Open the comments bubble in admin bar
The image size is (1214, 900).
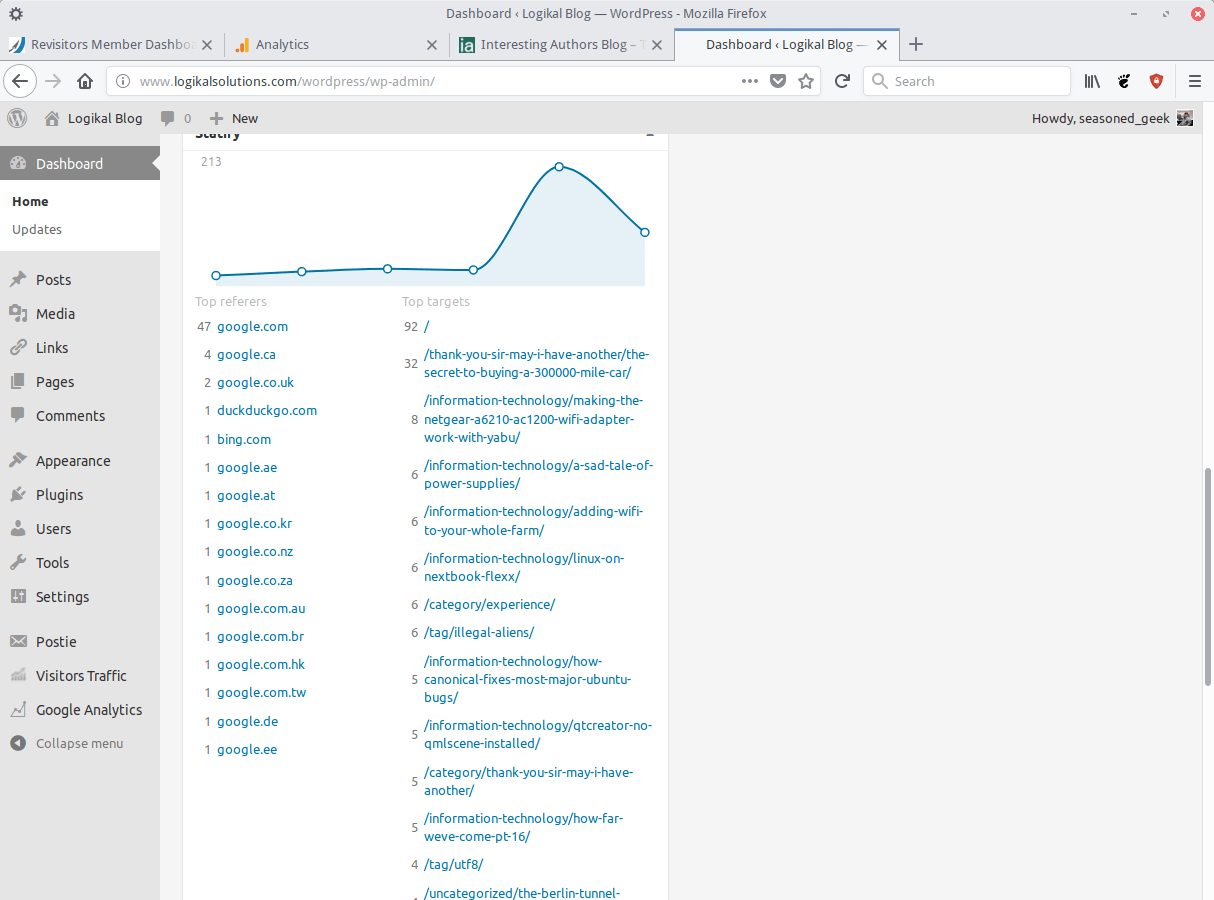[x=175, y=118]
